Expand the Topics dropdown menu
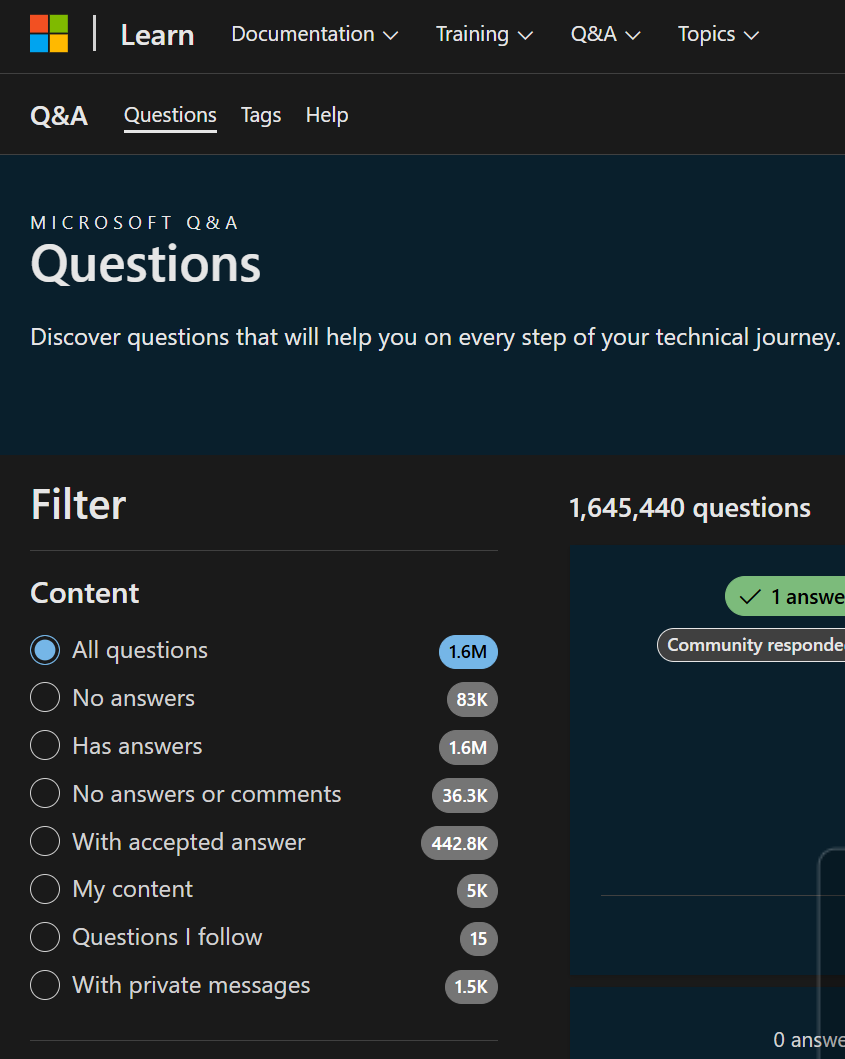The height and width of the screenshot is (1059, 845). [x=718, y=34]
